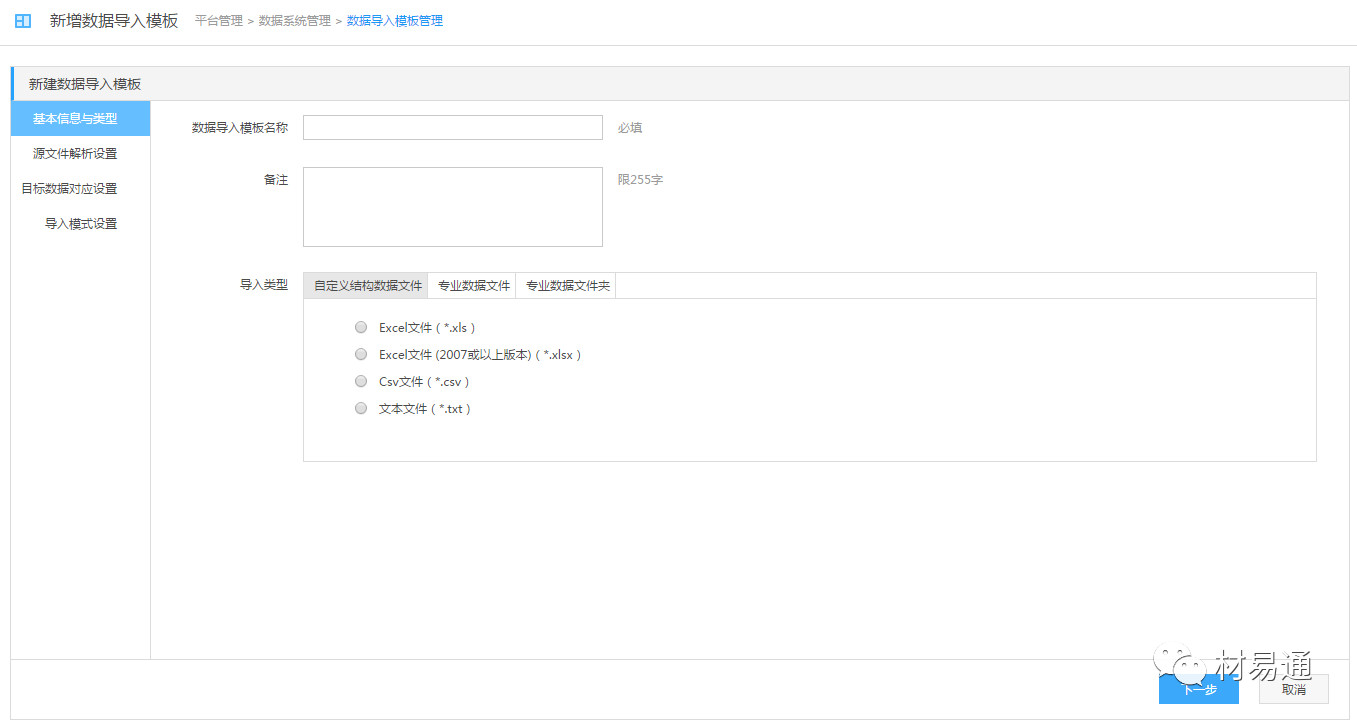Click the 取消 button

click(x=1293, y=689)
